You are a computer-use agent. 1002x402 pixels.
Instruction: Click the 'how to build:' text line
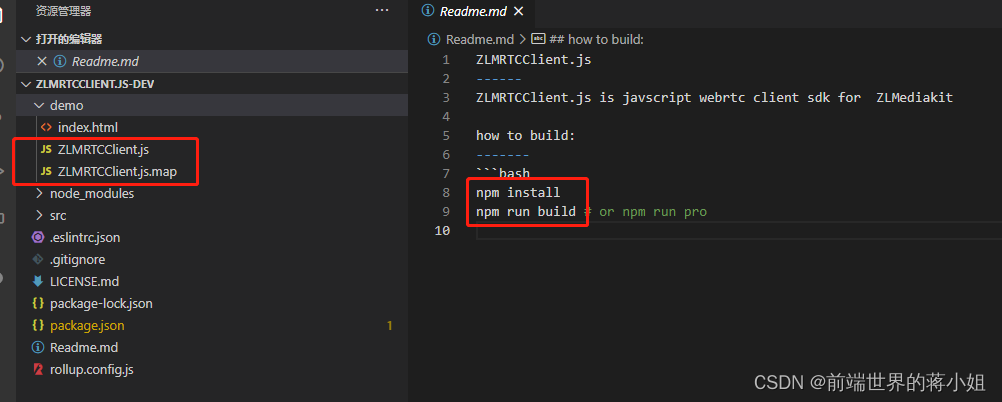pos(526,135)
